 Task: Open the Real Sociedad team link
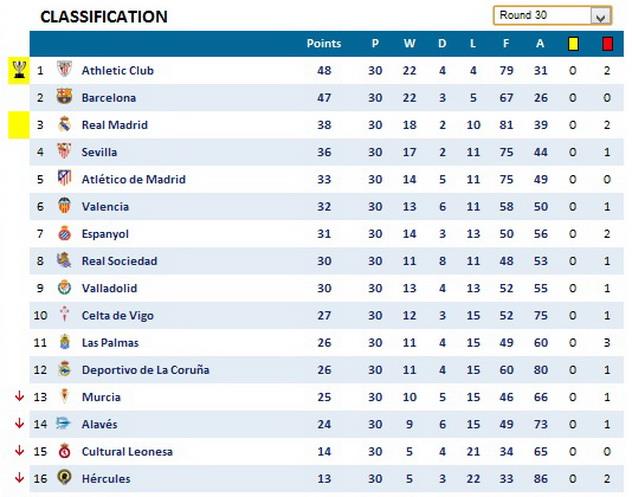point(119,261)
